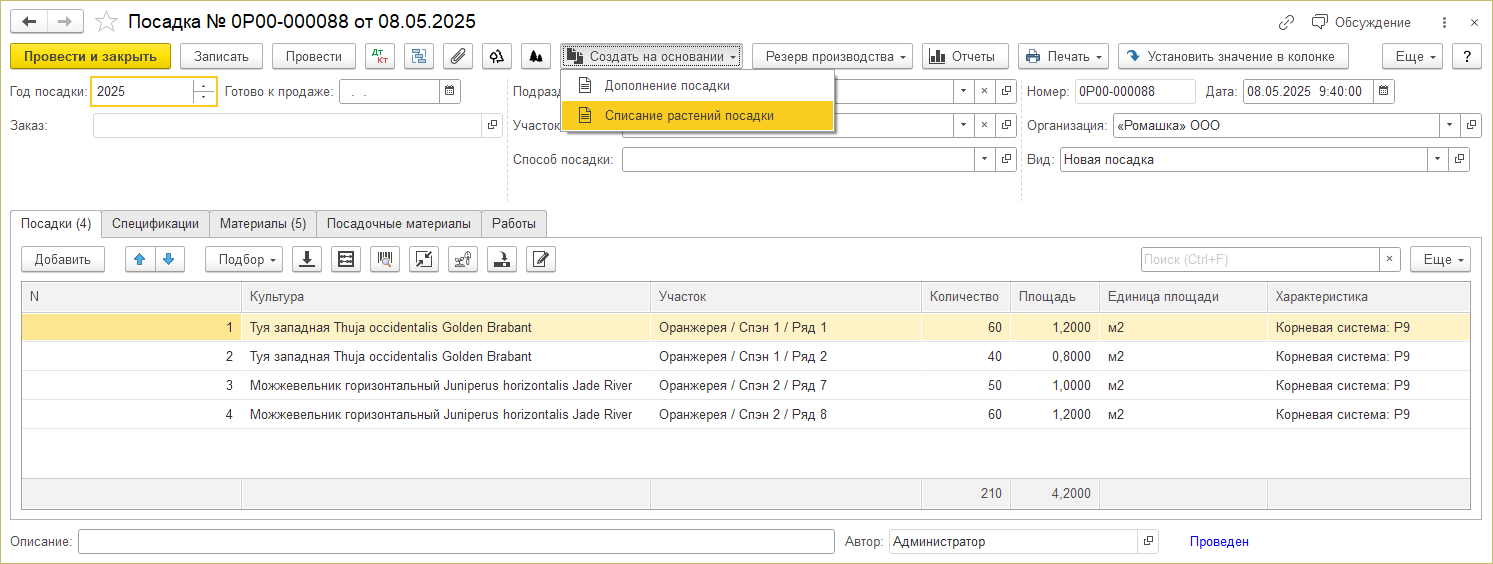
Task: Switch to Материалы (5) tab
Action: click(263, 223)
